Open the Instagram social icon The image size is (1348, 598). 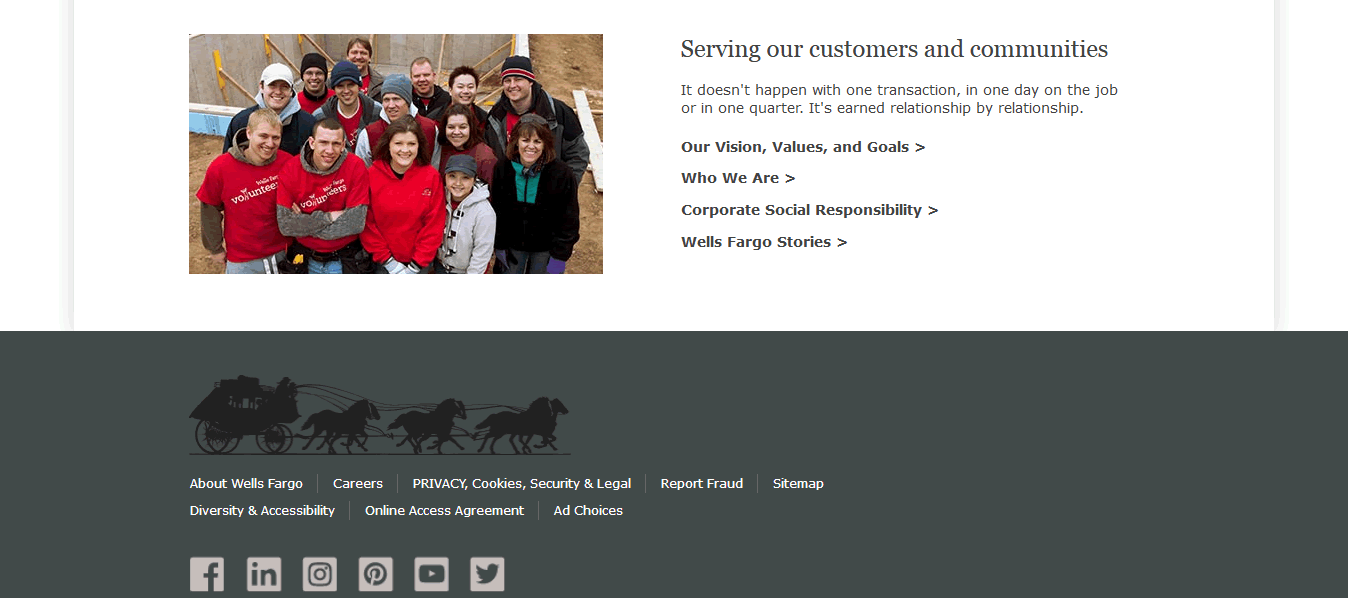(320, 574)
